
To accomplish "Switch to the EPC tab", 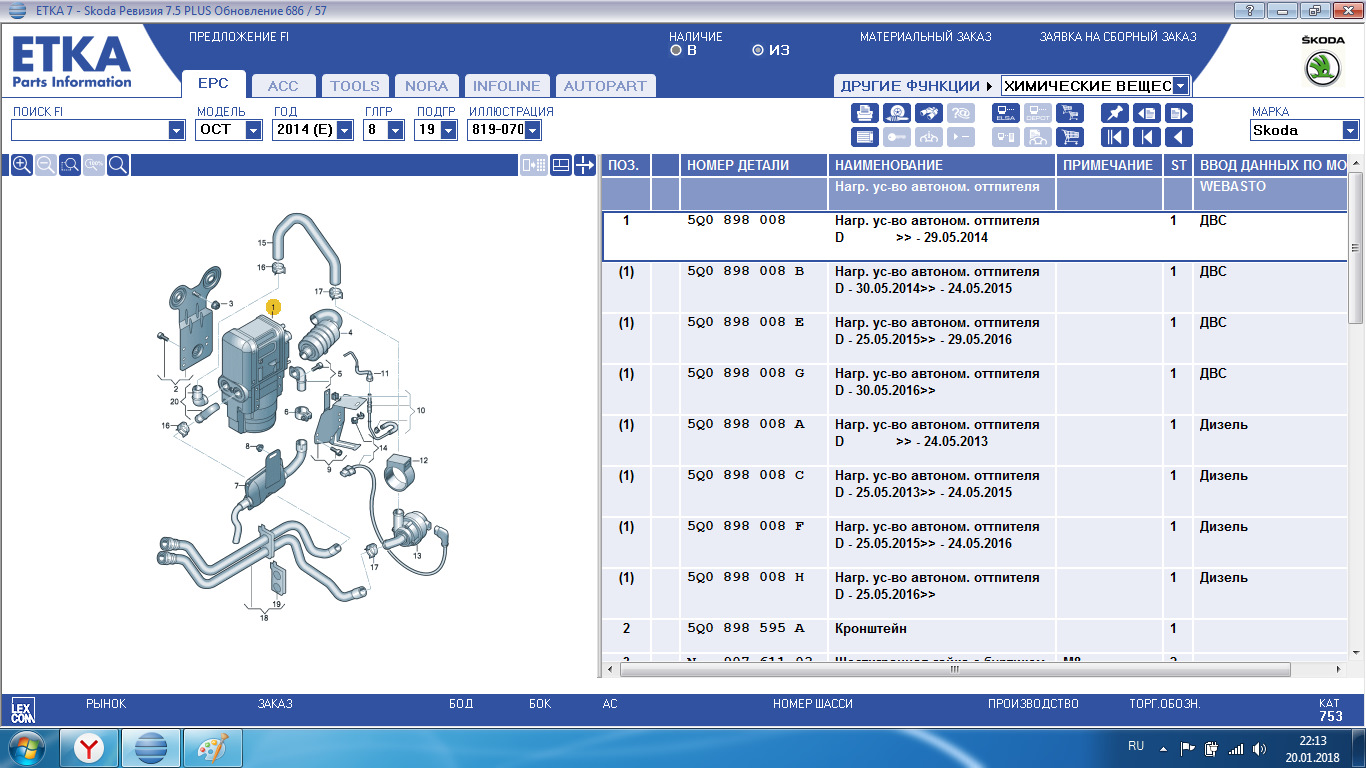I will pos(213,84).
